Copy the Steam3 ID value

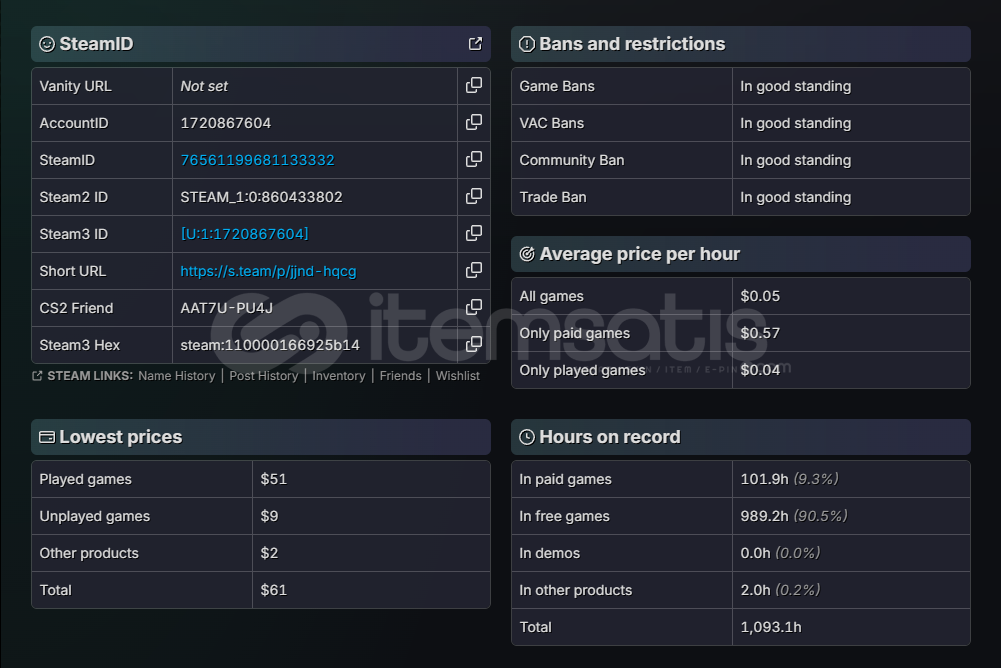pos(474,234)
